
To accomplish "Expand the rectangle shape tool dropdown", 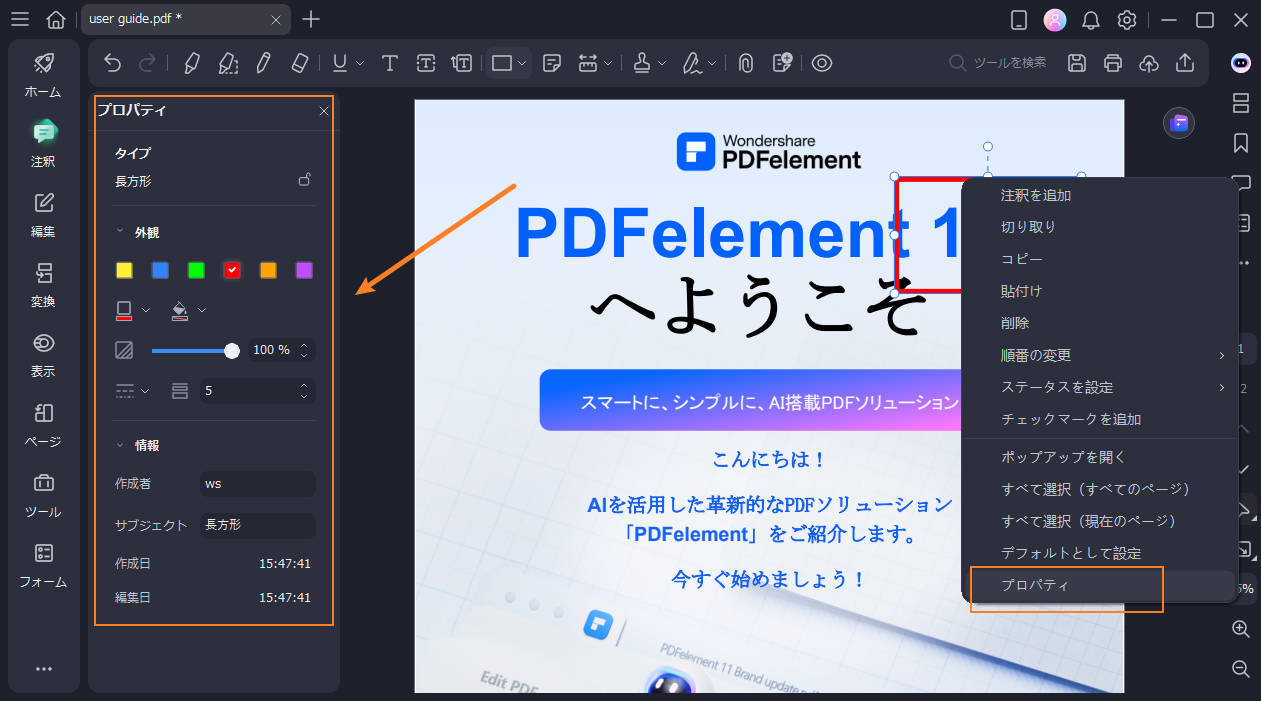I will [521, 62].
